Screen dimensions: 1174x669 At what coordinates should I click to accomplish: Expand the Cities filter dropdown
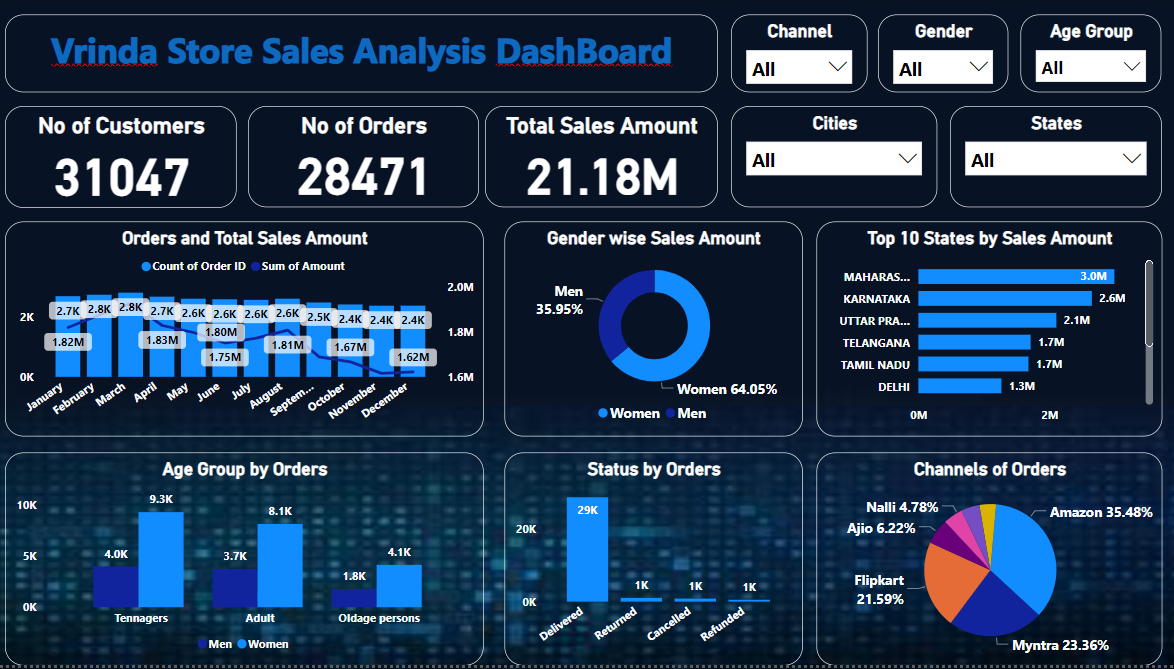pyautogui.click(x=908, y=159)
